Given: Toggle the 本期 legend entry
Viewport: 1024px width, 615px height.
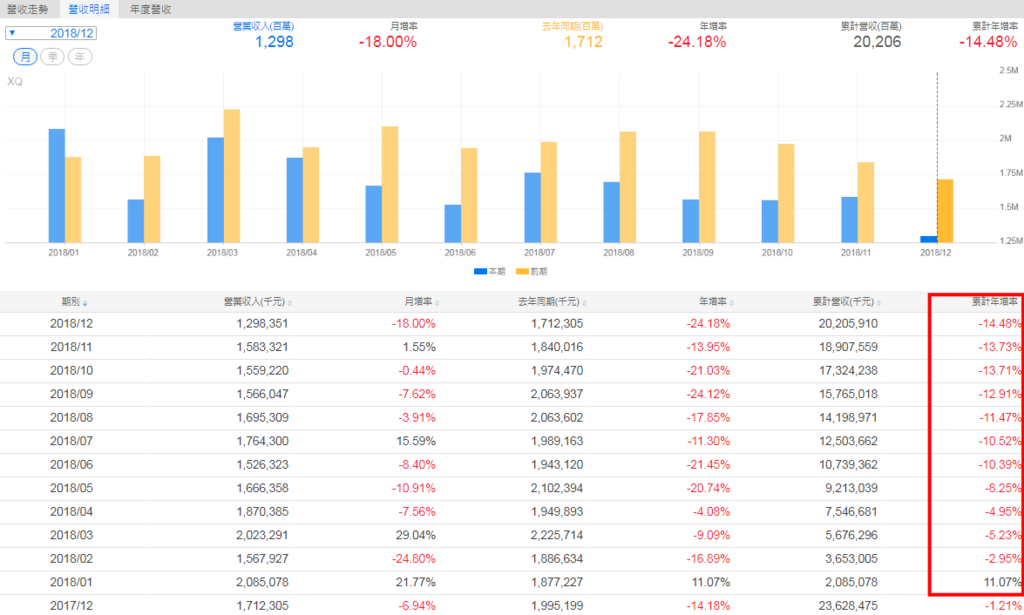Looking at the screenshot, I should pos(490,271).
